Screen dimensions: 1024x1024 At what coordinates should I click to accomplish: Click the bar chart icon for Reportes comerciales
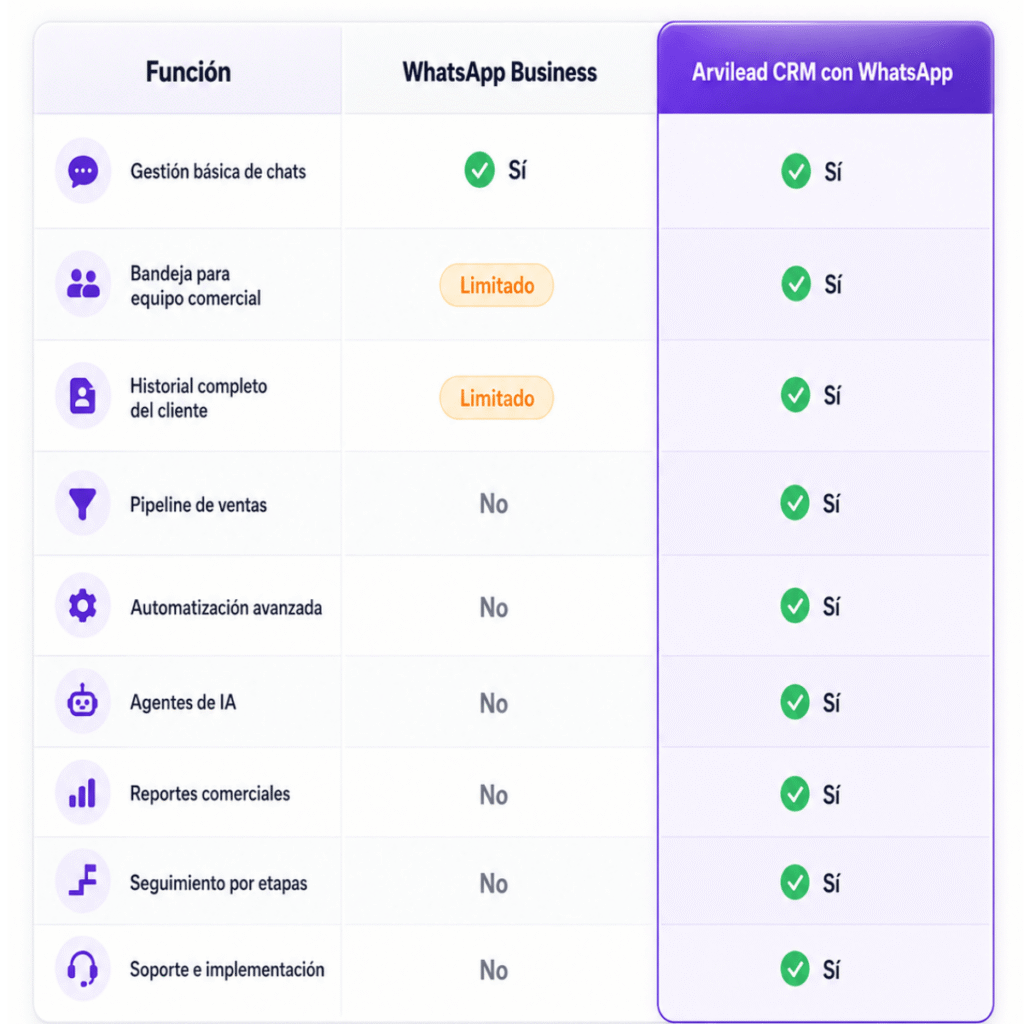tap(83, 792)
